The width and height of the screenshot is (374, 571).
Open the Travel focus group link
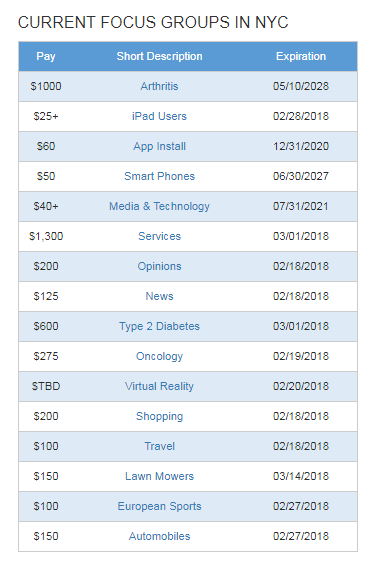[x=159, y=446]
